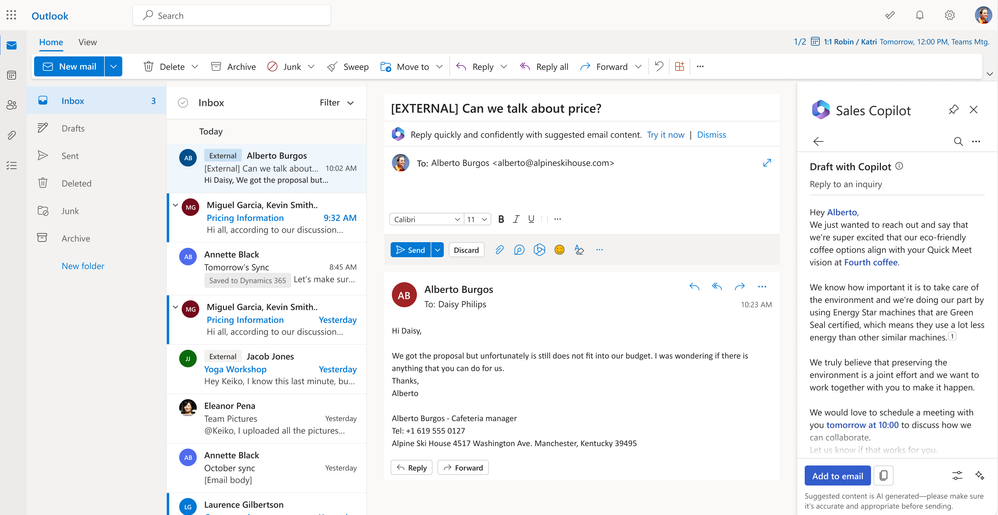The image size is (998, 515).
Task: Open Delete dropdown arrow
Action: [x=195, y=66]
